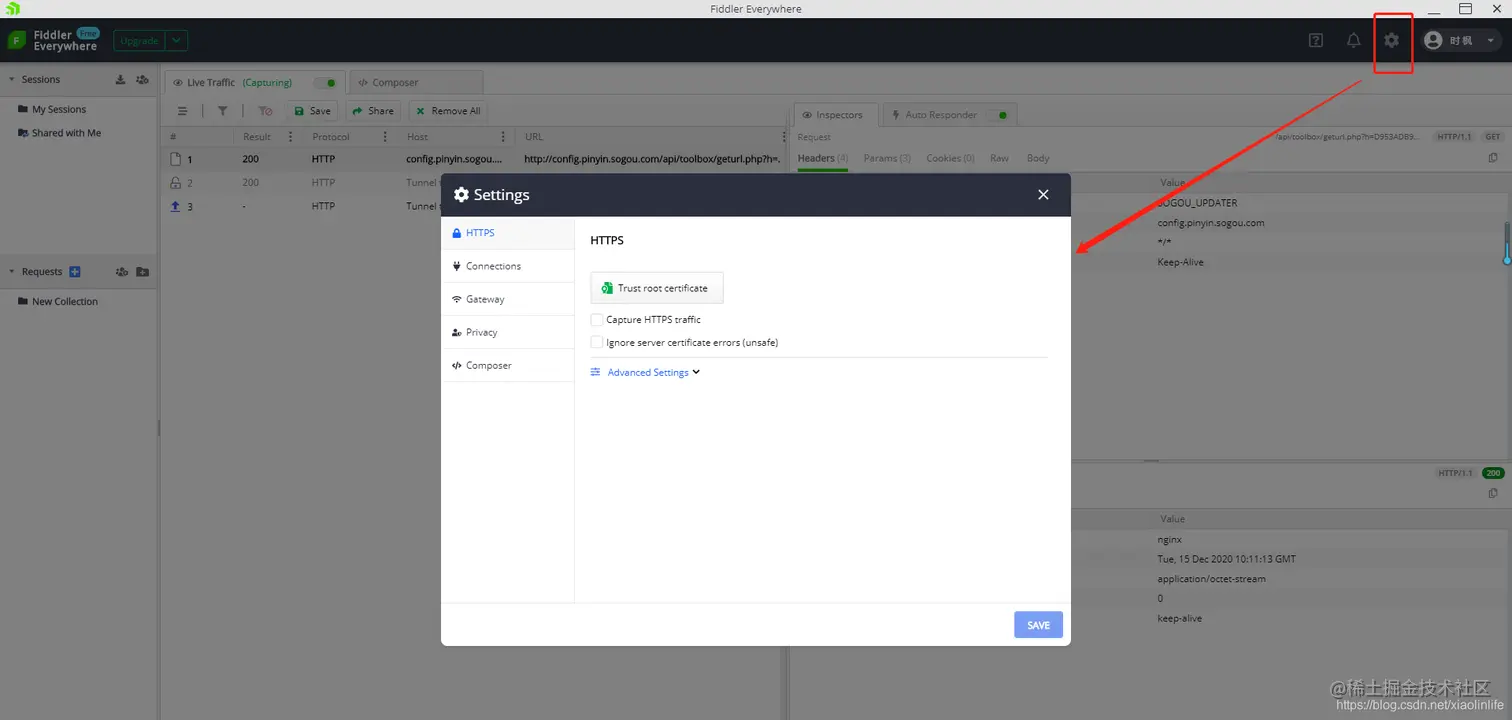The width and height of the screenshot is (1512, 720).
Task: Open the Protocol column options menu
Action: 386,137
